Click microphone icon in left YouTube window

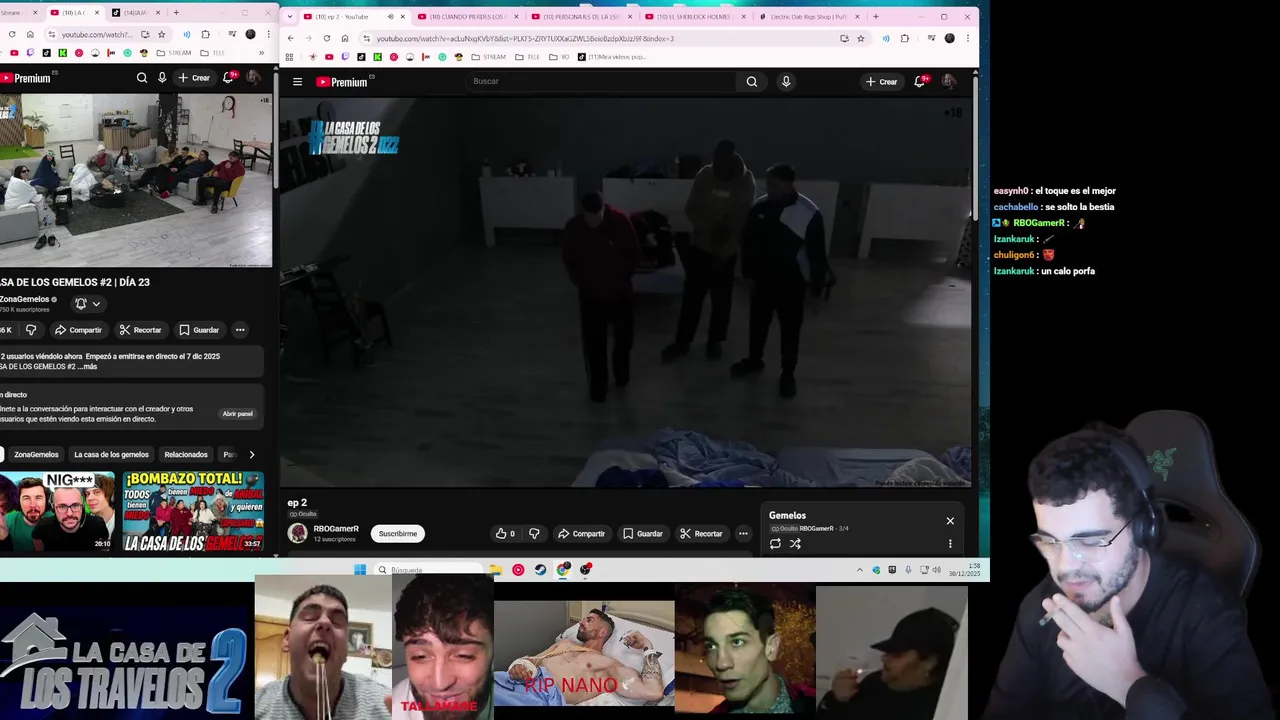pos(162,78)
